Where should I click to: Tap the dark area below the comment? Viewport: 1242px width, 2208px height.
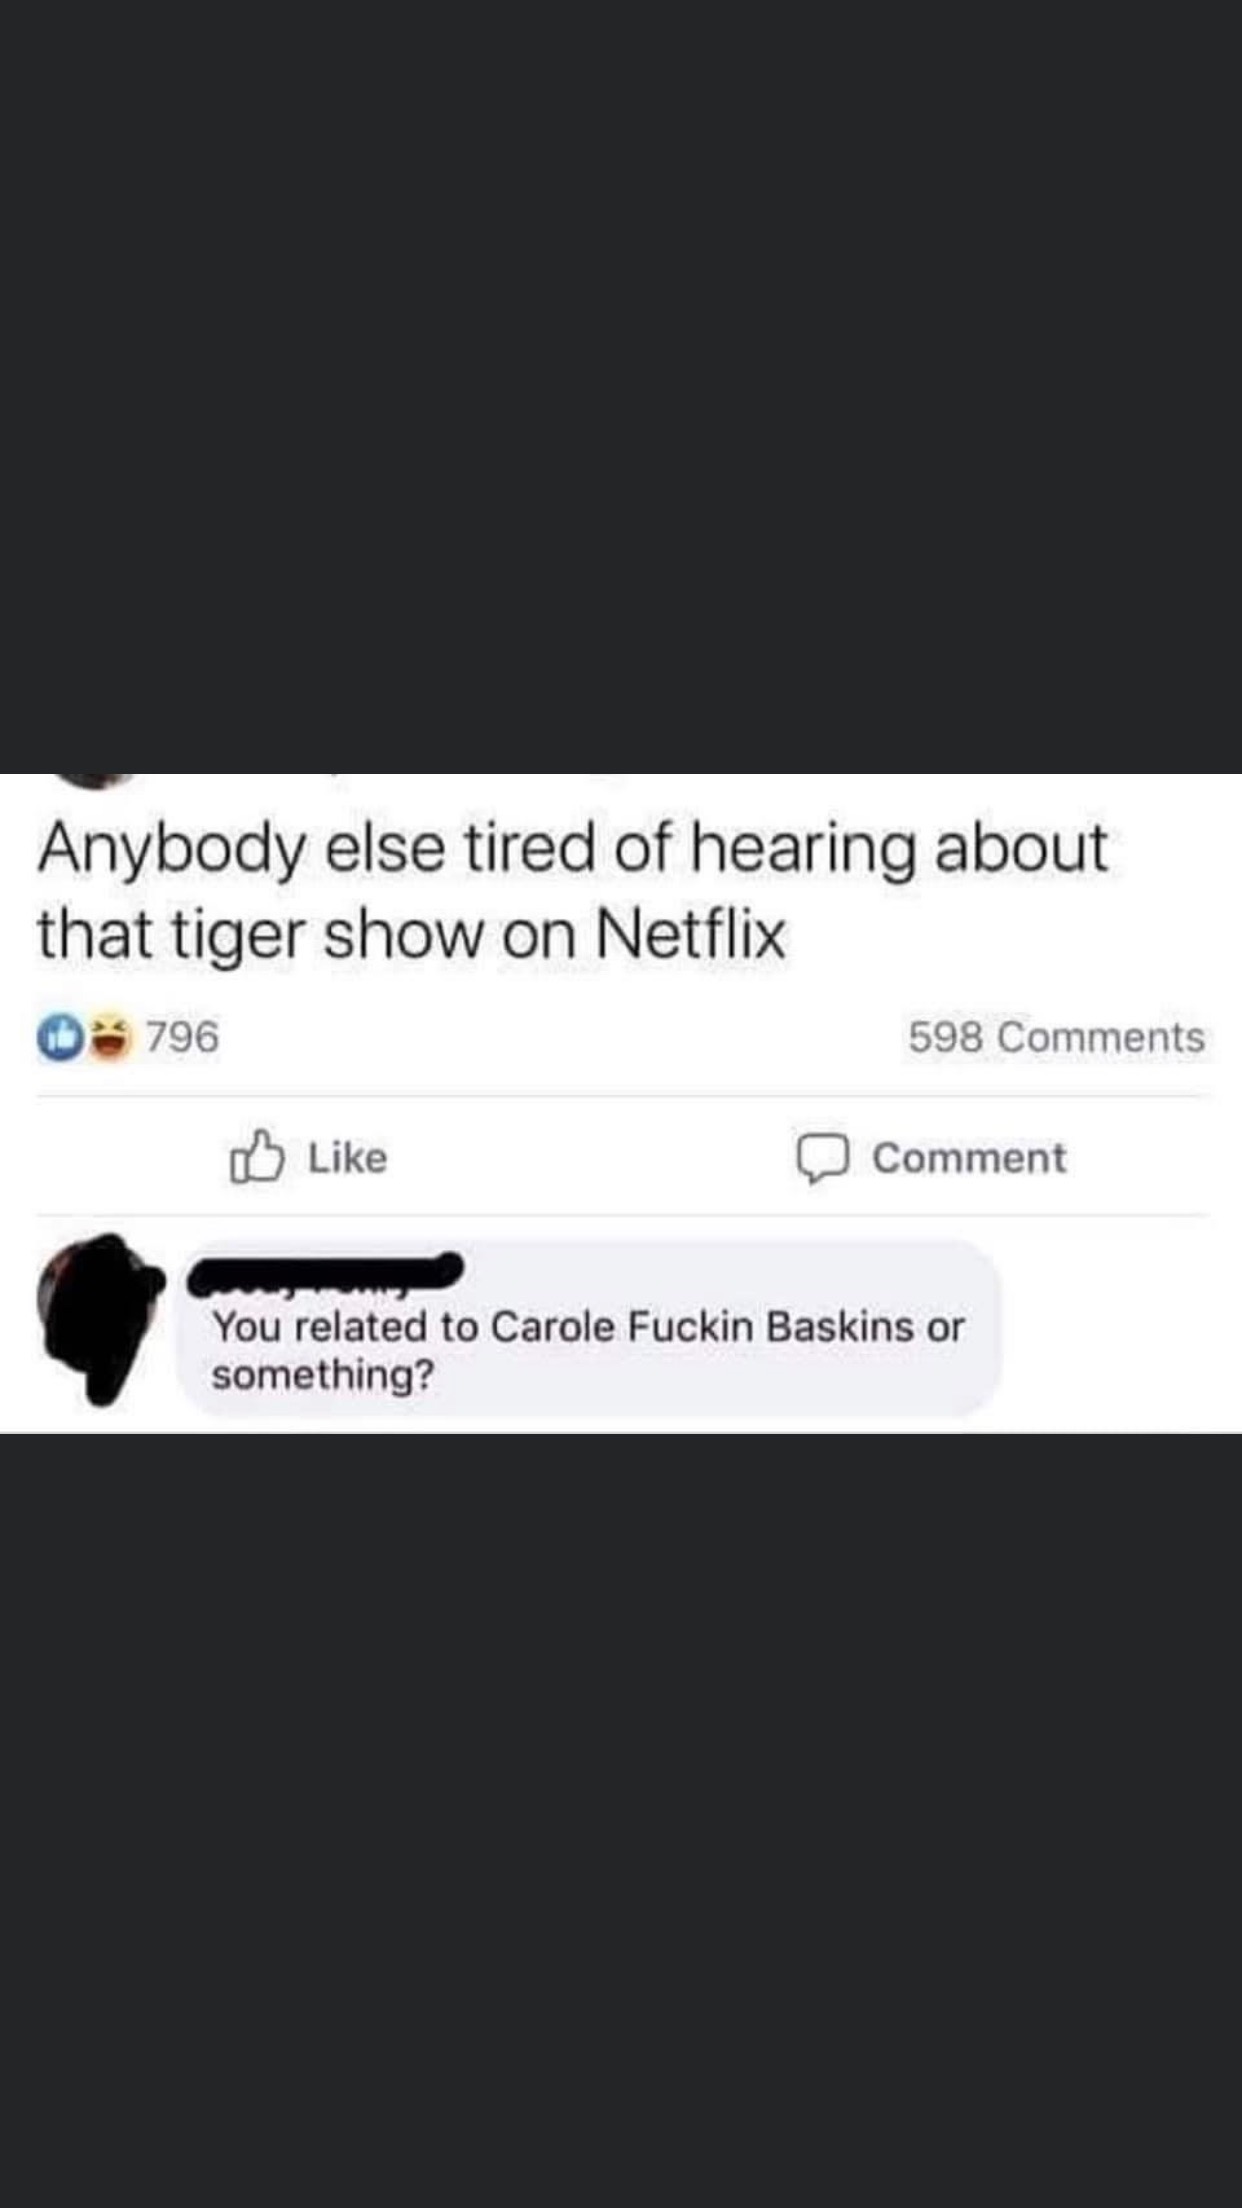point(621,1820)
